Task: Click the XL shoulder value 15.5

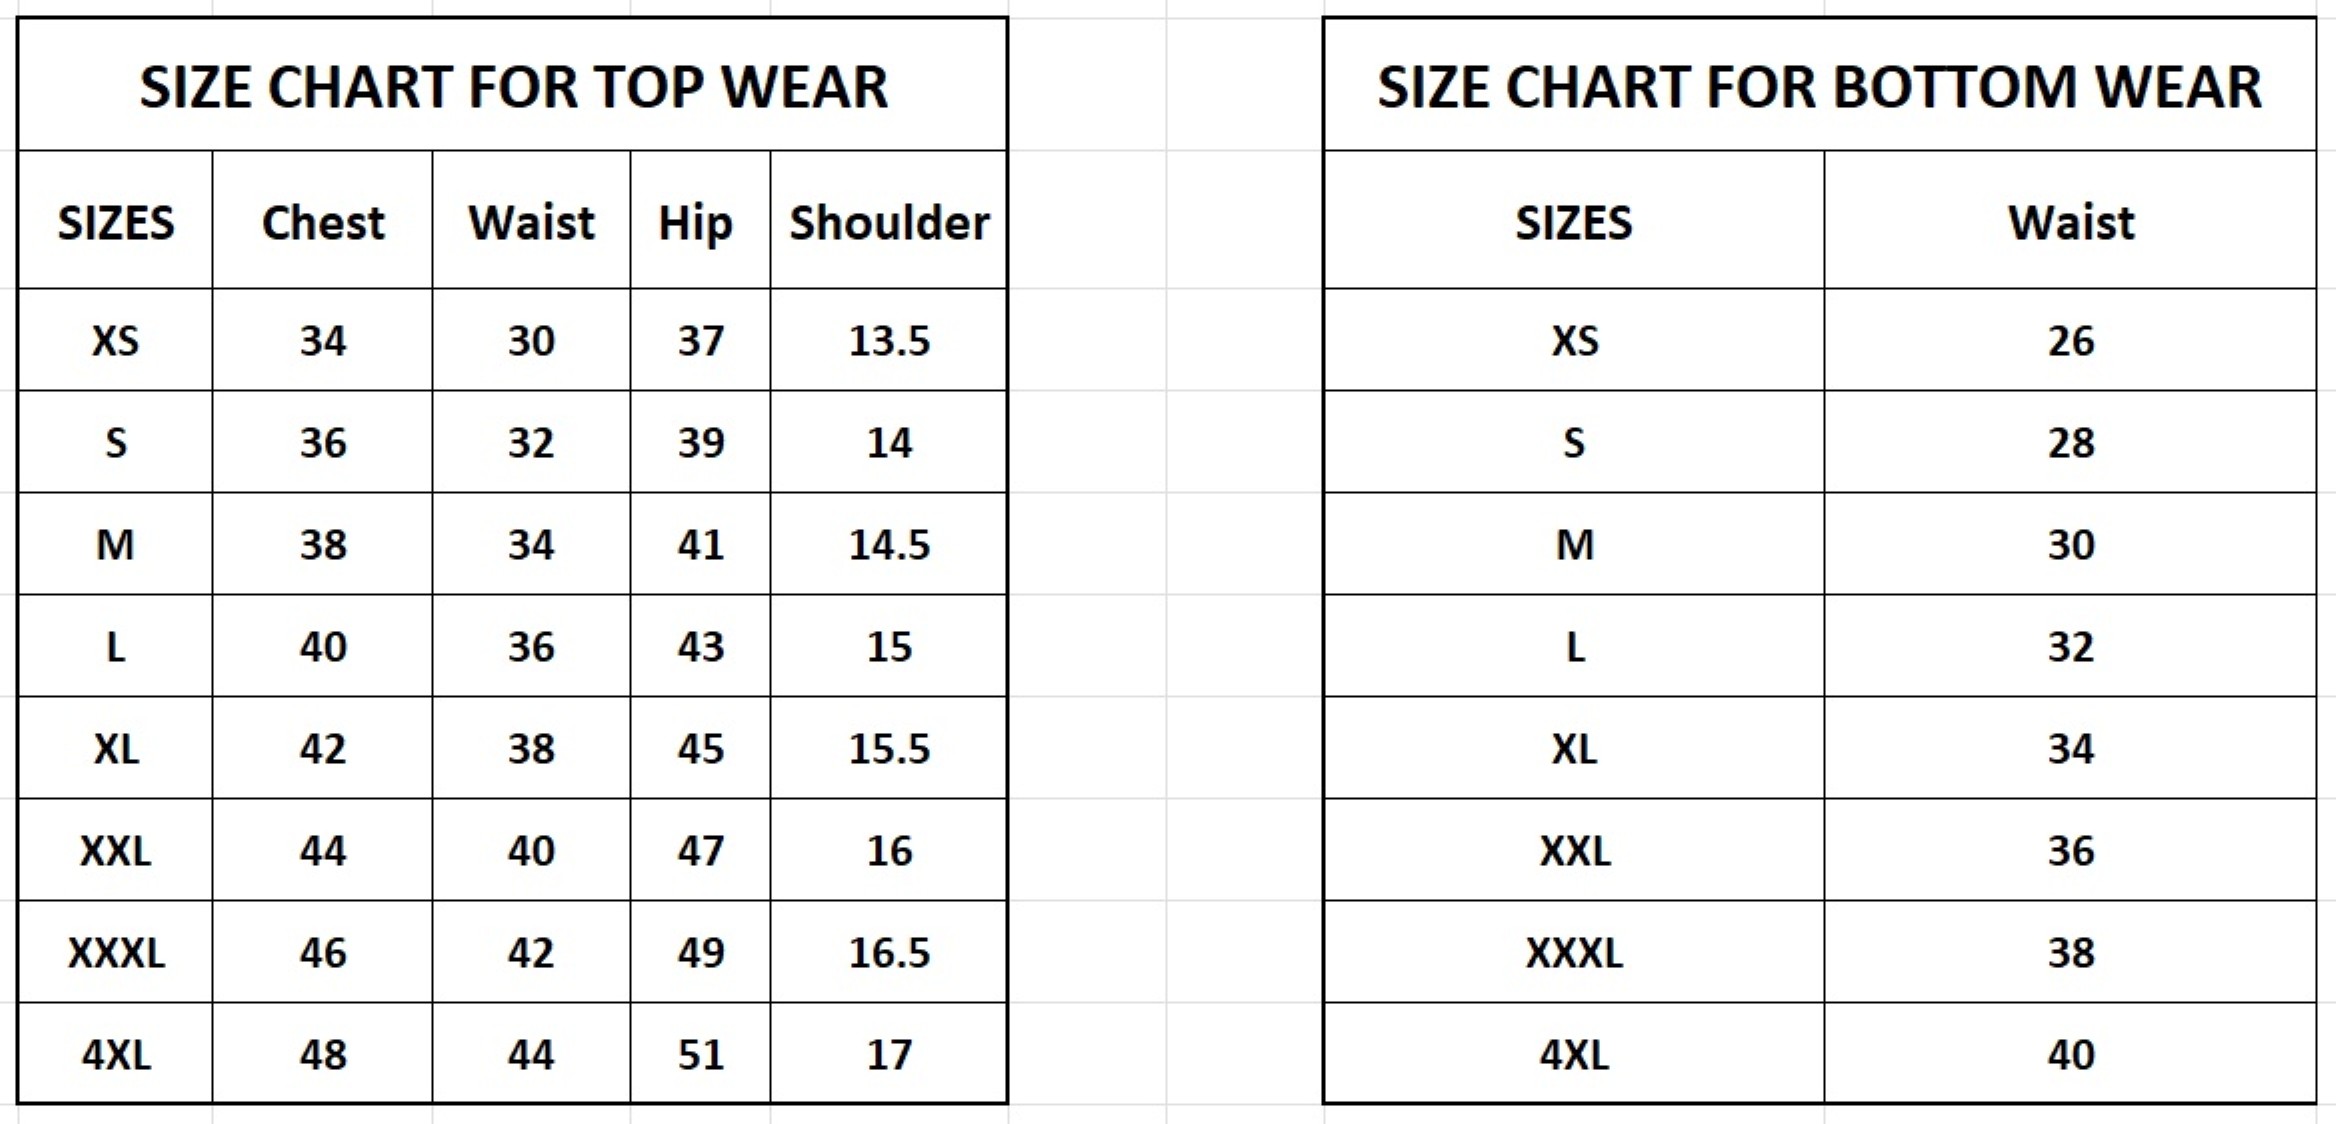Action: pyautogui.click(x=889, y=749)
